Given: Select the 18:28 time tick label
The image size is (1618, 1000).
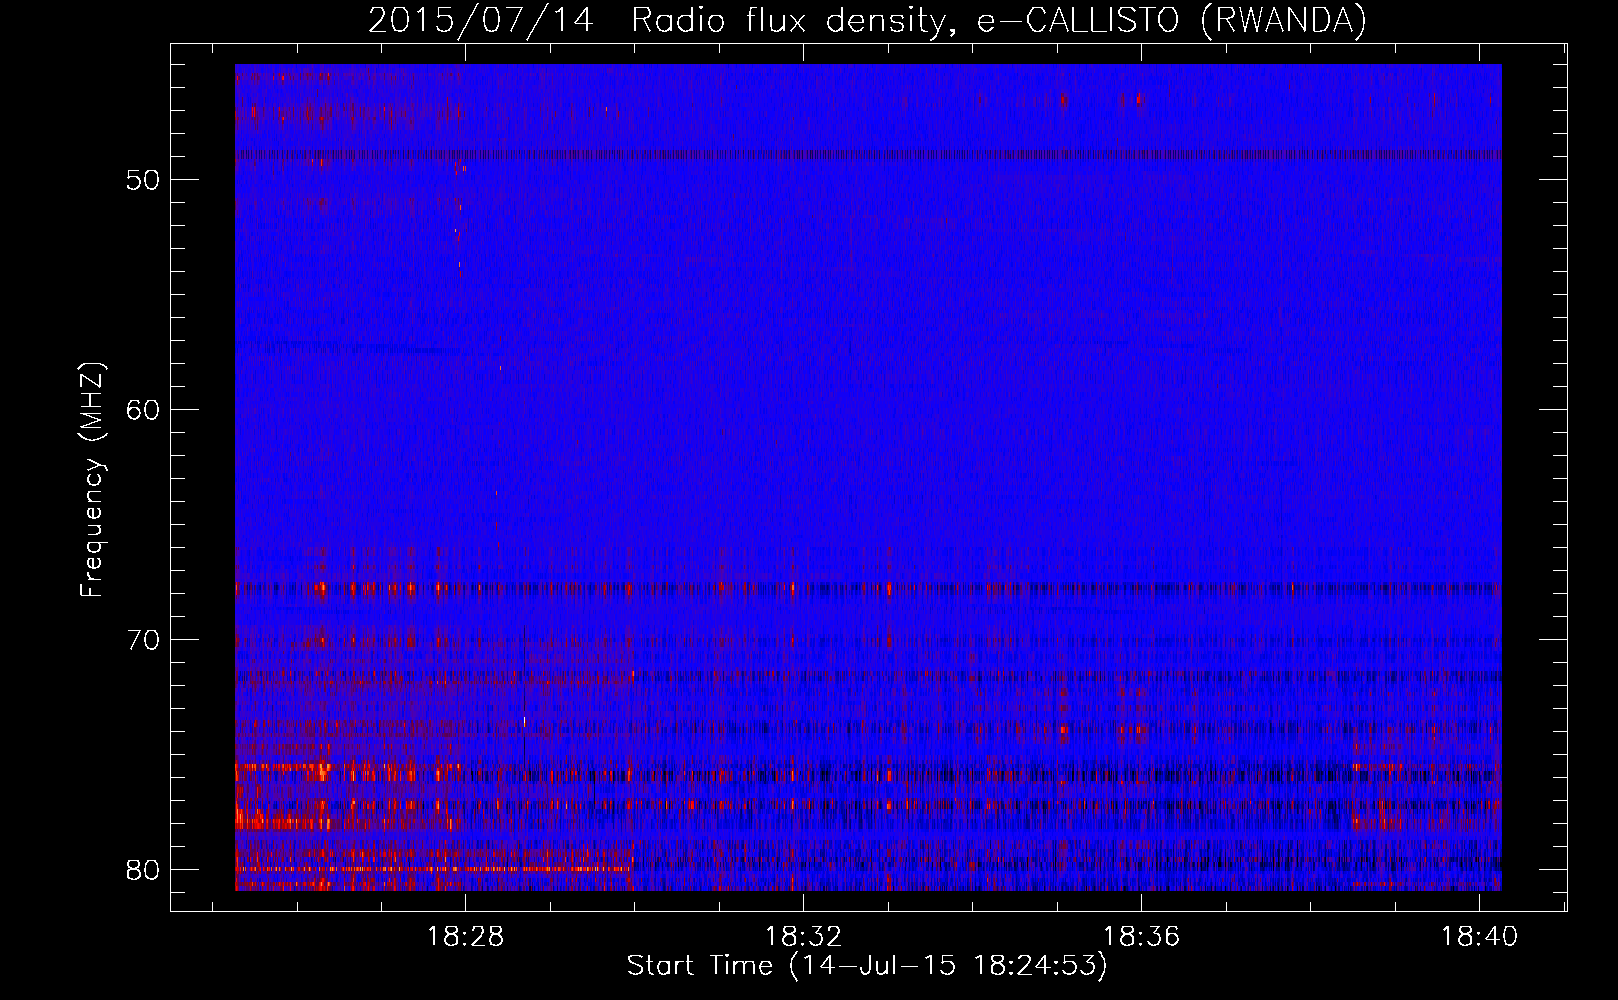Looking at the screenshot, I should 466,936.
